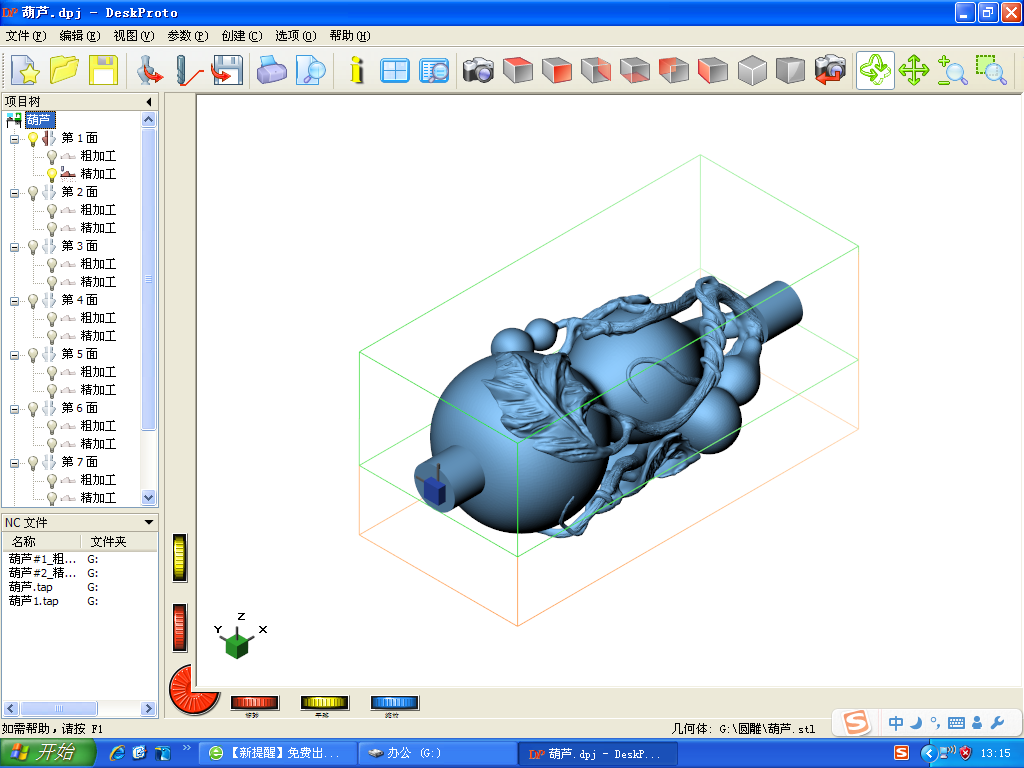Screen dimensions: 1024x768
Task: Click the XYZ green orientation cube
Action: tap(236, 645)
